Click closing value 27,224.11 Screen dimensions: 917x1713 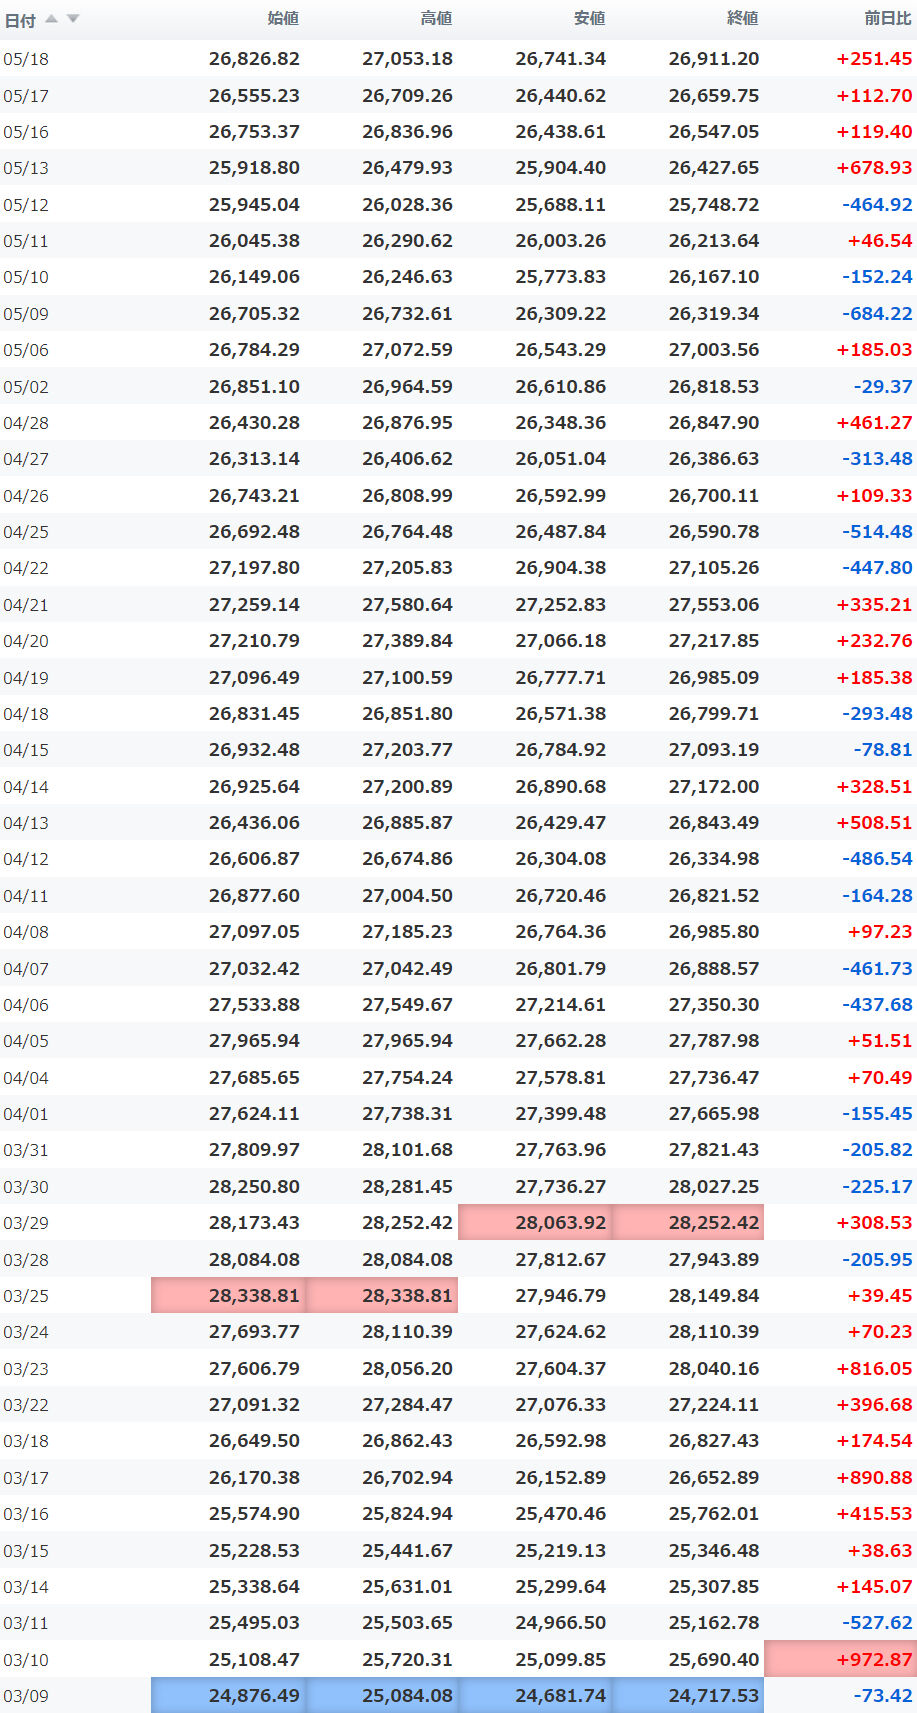click(714, 1405)
